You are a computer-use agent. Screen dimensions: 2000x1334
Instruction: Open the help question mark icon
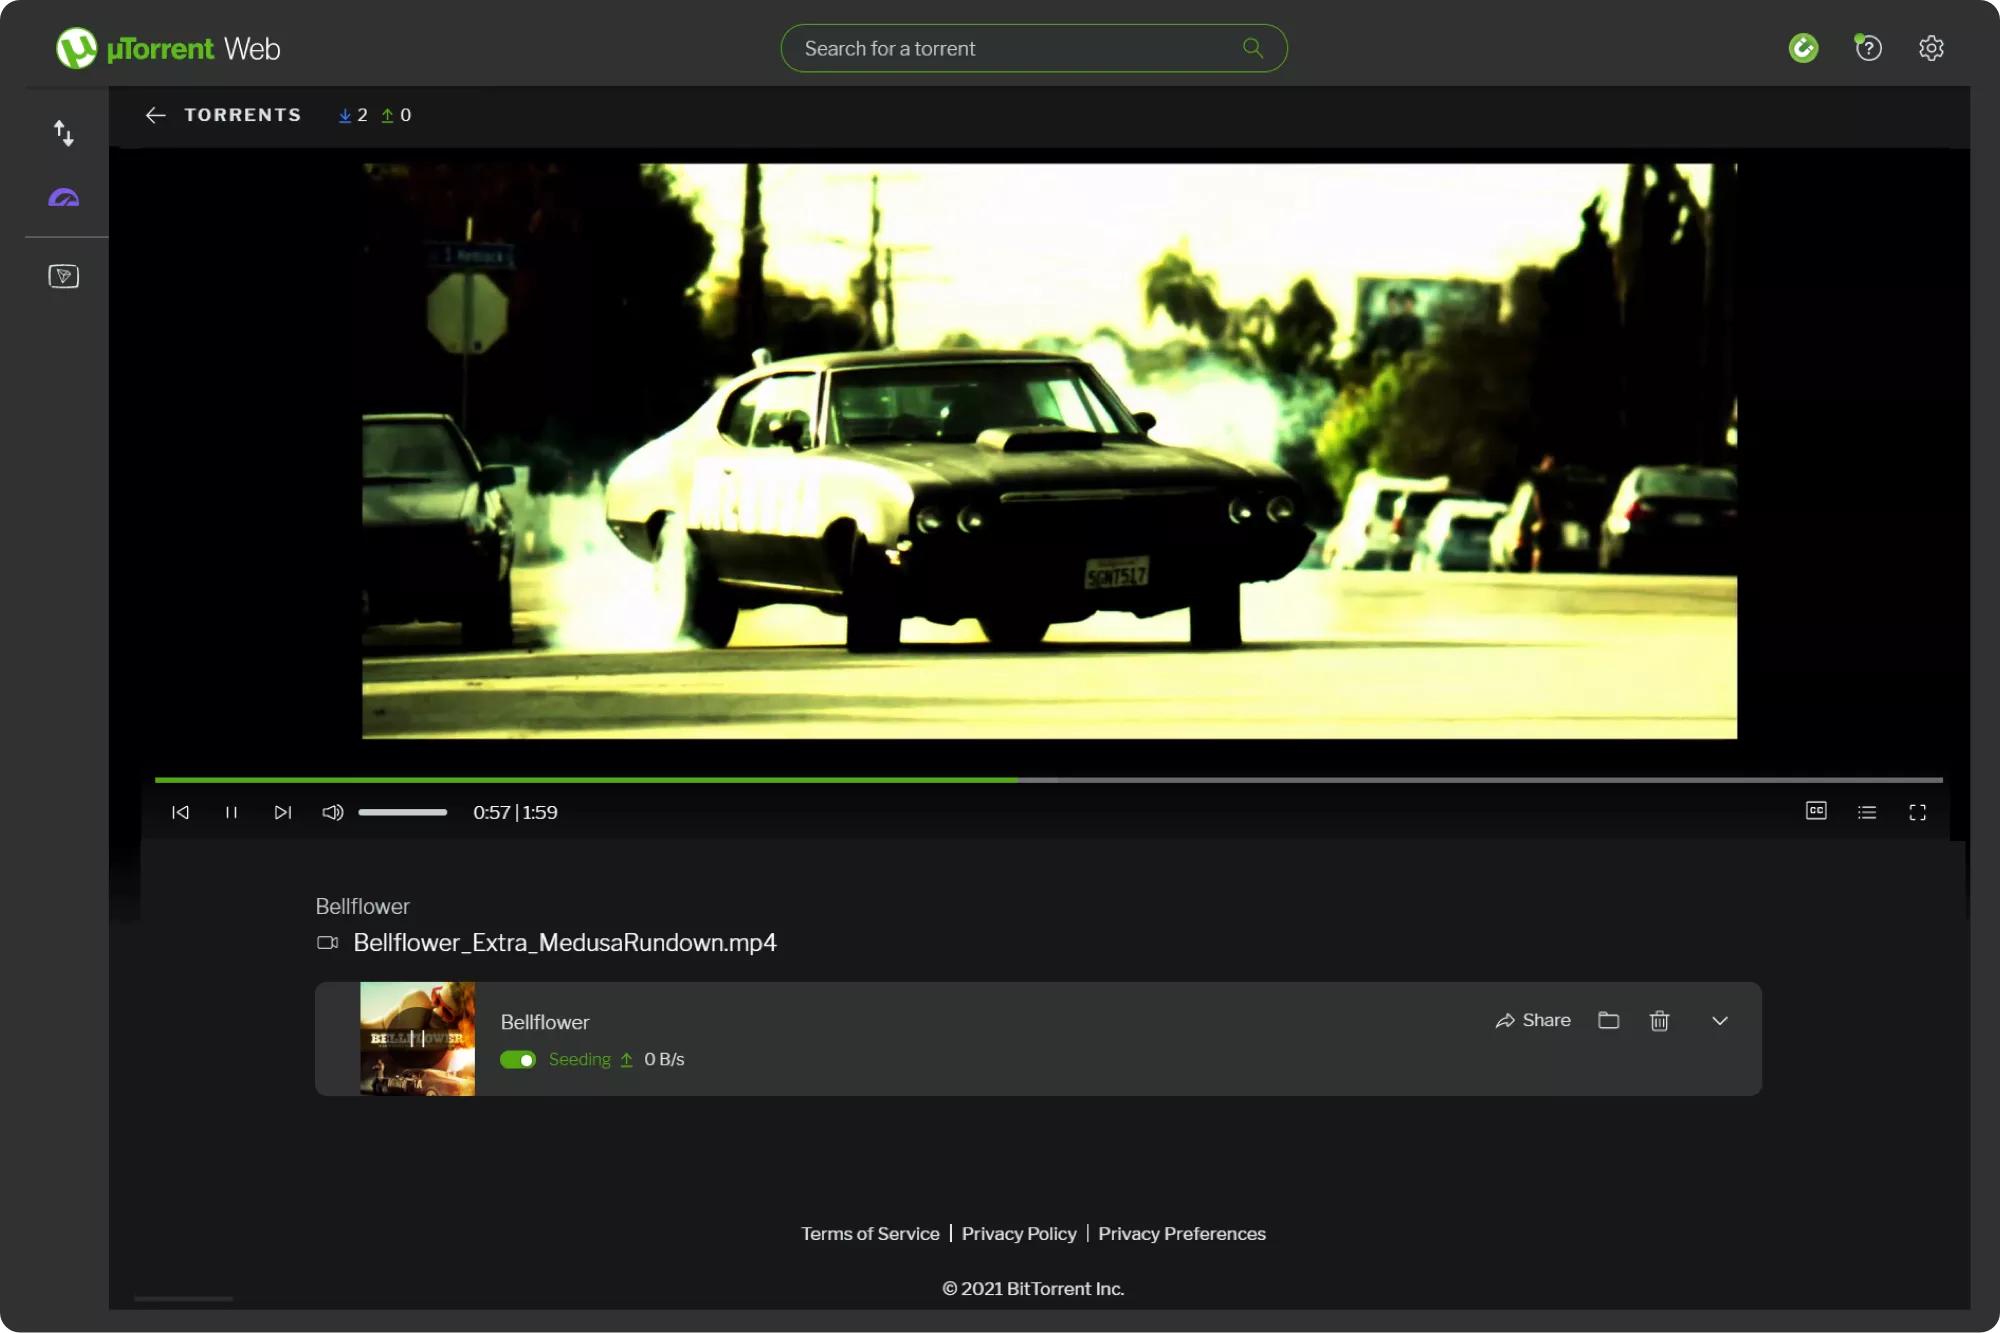click(1868, 47)
